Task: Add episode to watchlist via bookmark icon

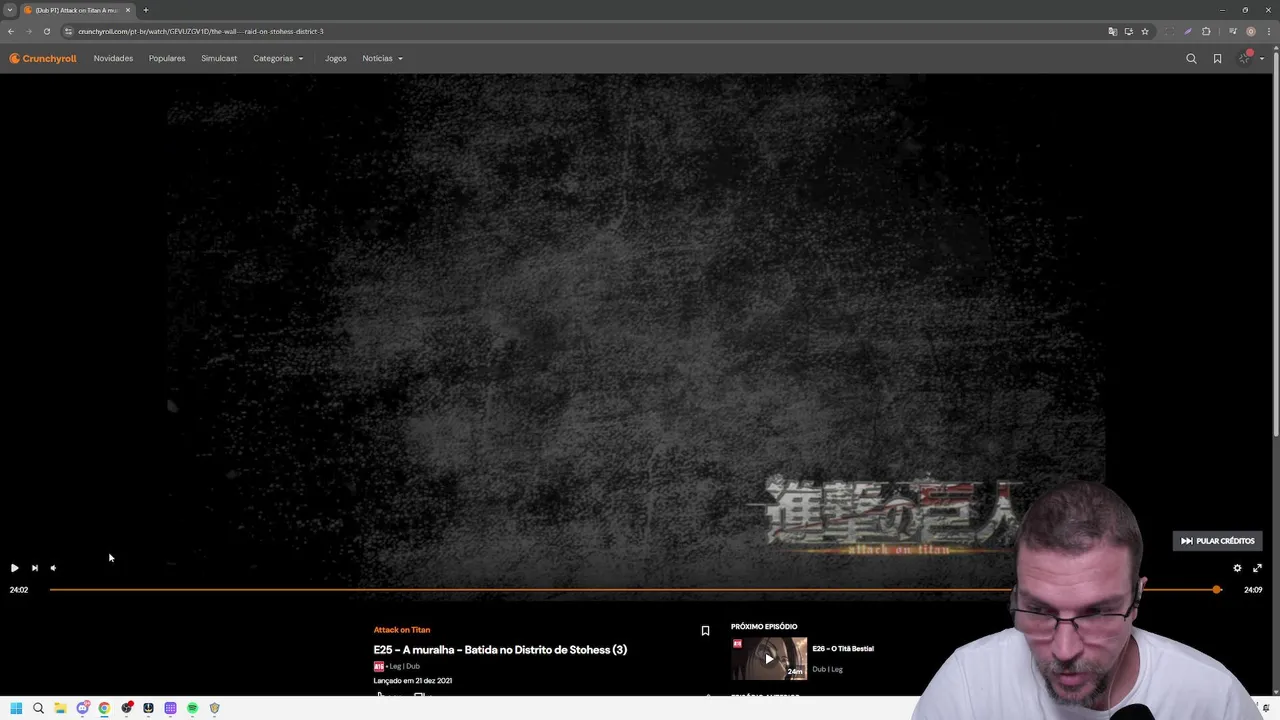Action: 705,631
